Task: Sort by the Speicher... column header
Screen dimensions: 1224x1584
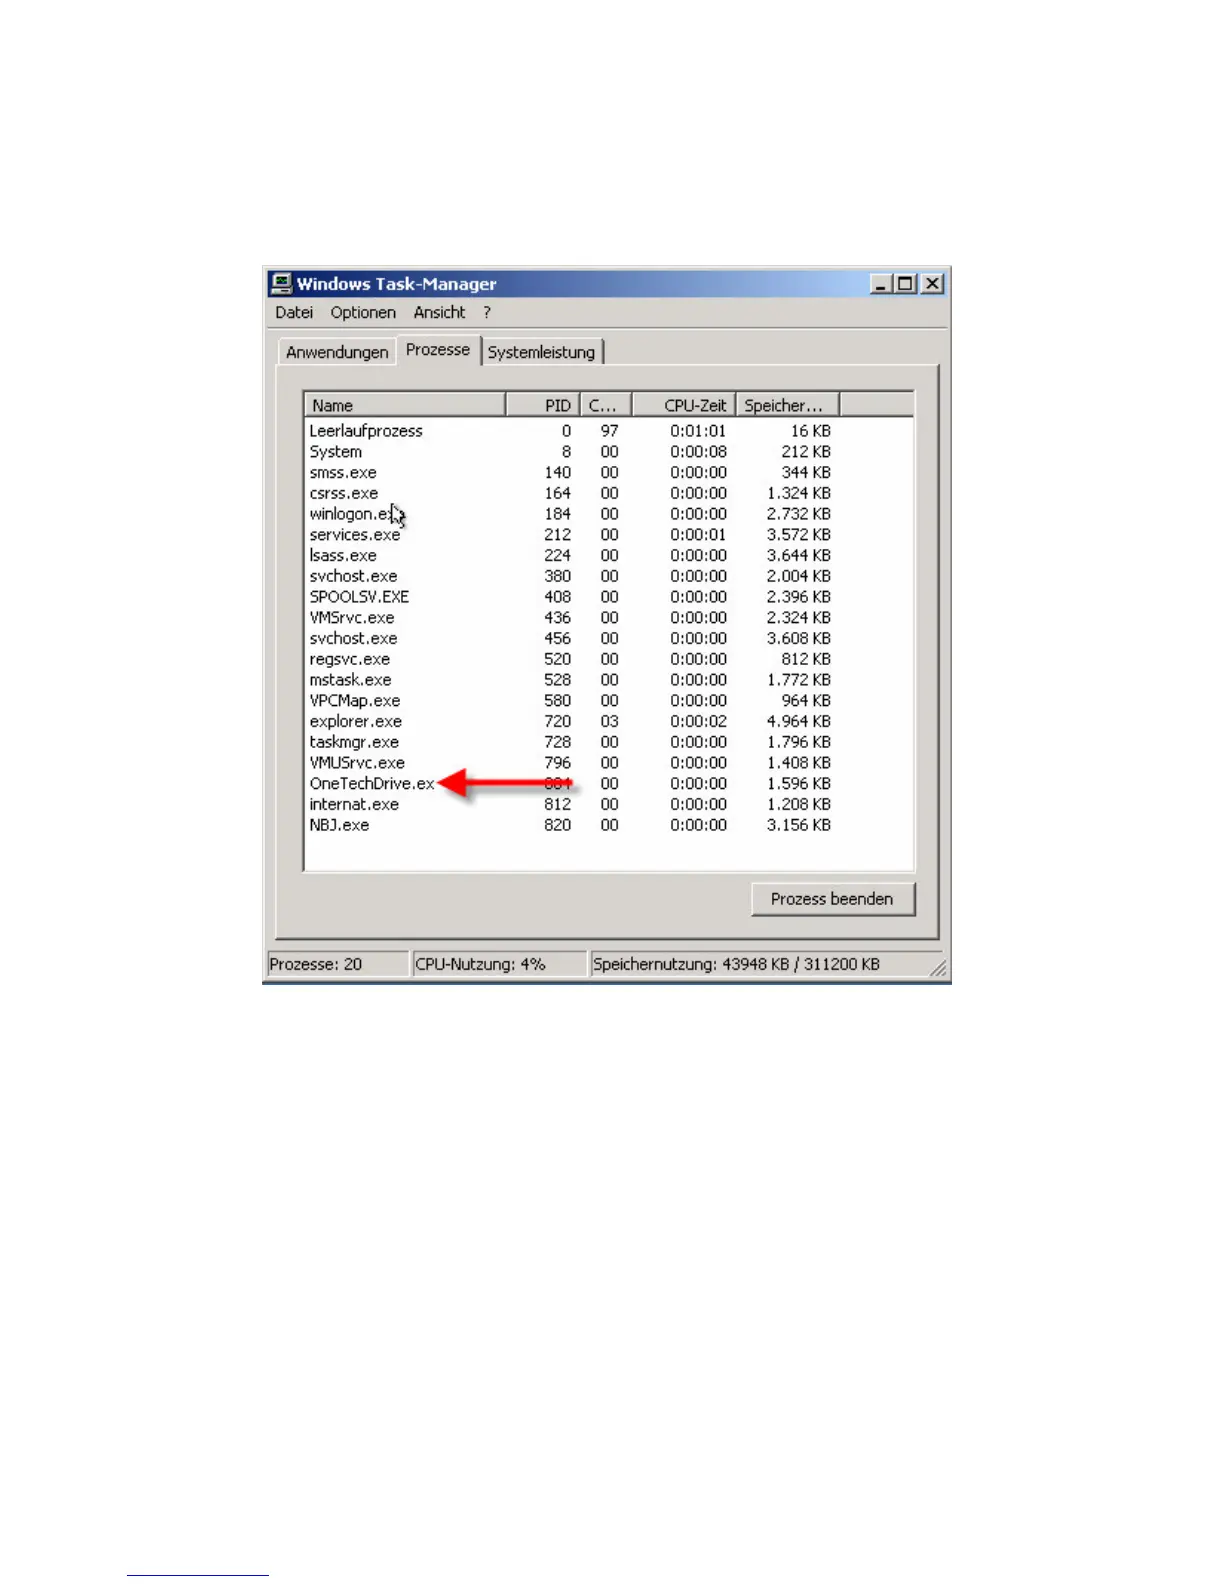Action: [788, 405]
